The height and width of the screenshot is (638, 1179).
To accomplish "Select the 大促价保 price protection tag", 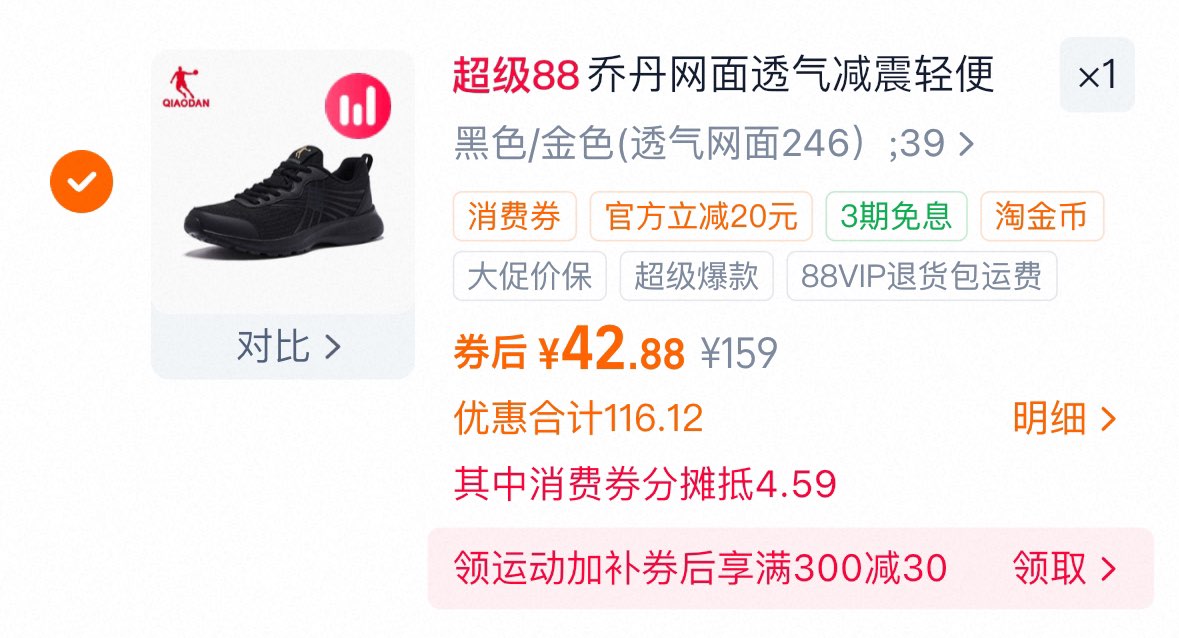I will point(529,276).
